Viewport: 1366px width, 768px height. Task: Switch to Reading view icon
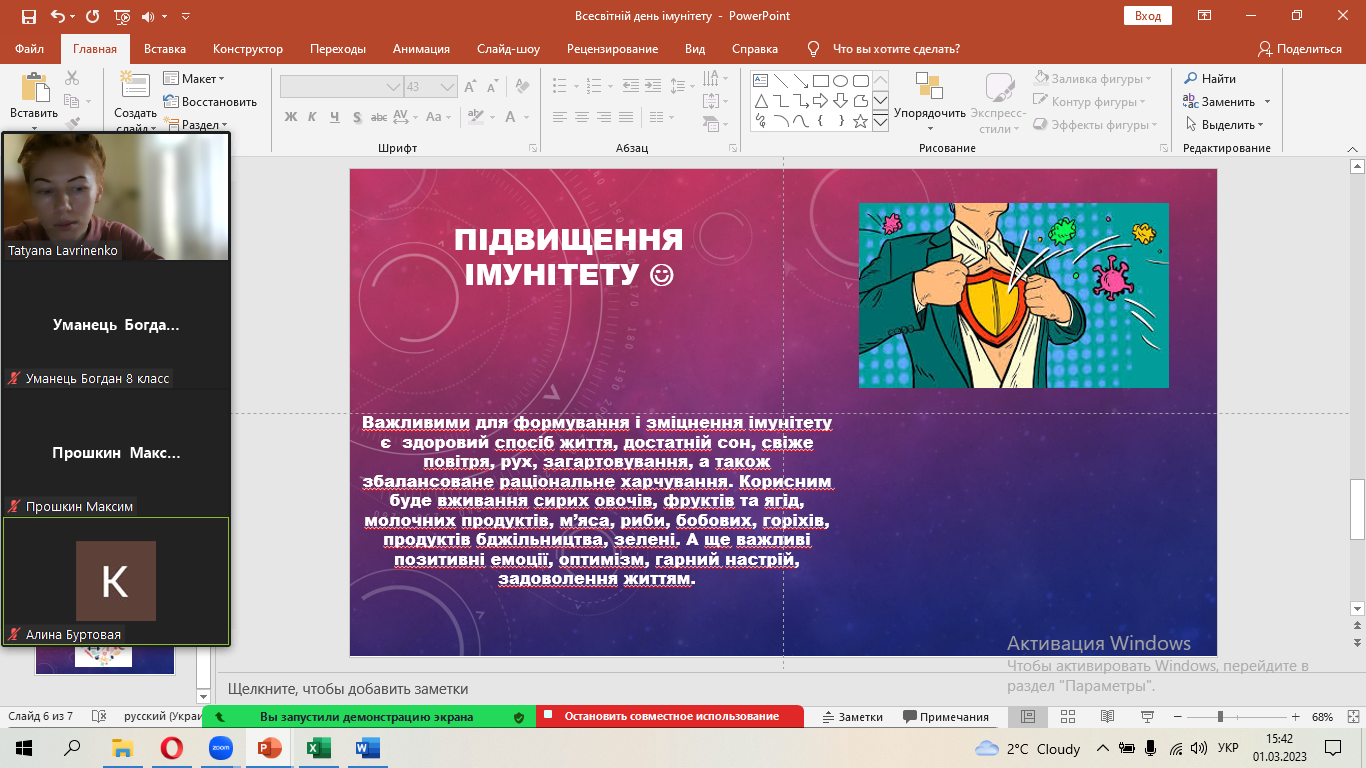coord(1107,717)
